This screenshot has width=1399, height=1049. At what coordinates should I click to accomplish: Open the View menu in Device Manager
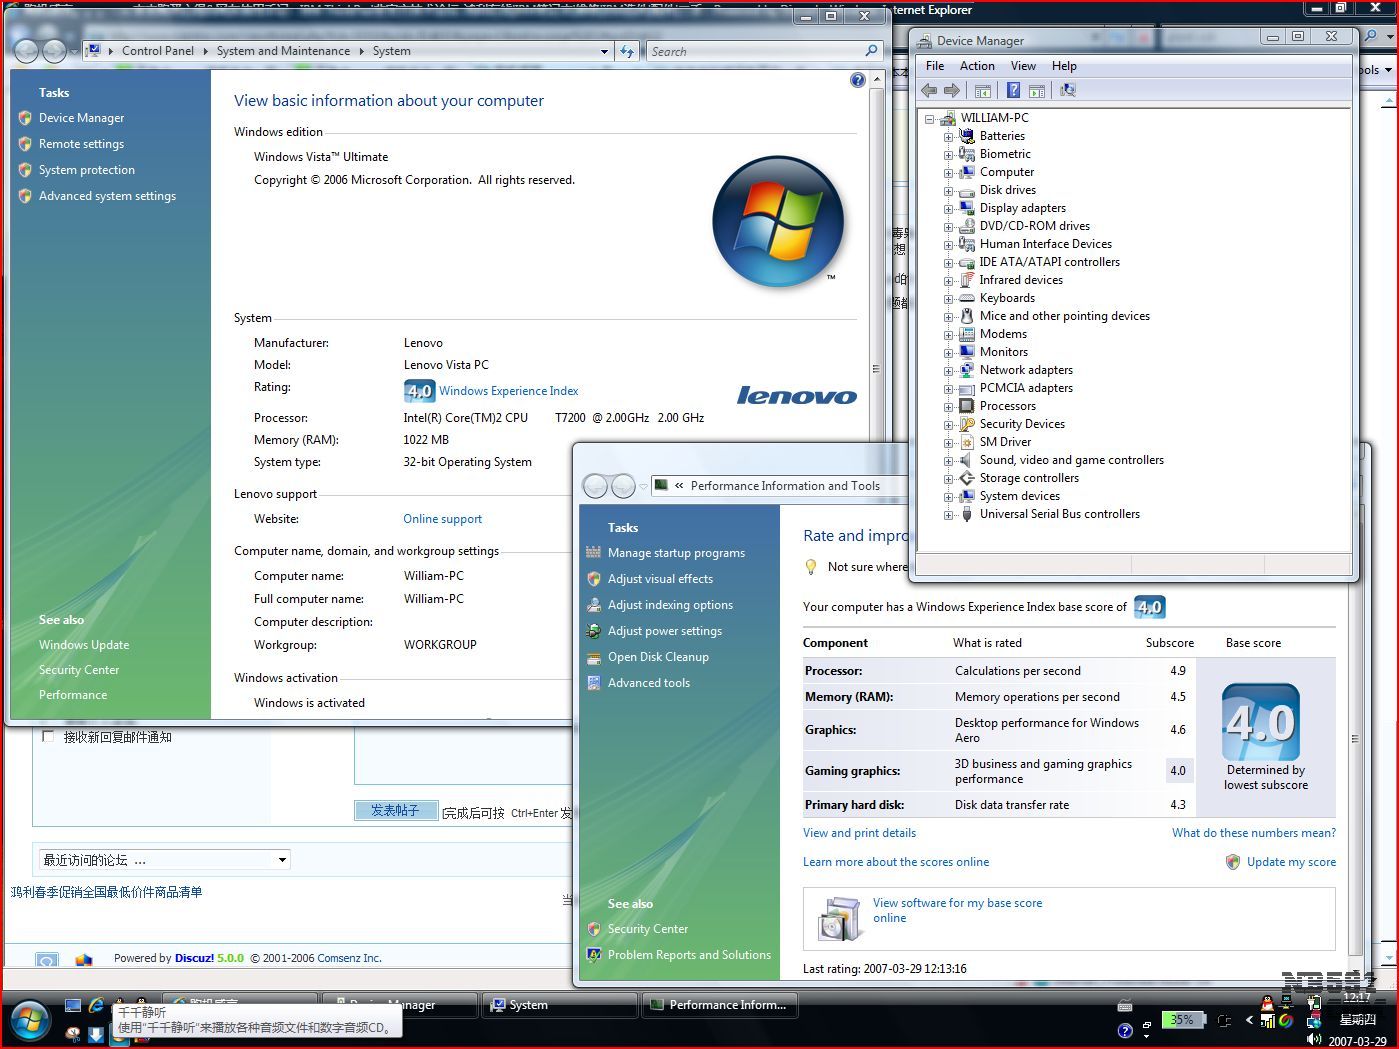point(1023,66)
